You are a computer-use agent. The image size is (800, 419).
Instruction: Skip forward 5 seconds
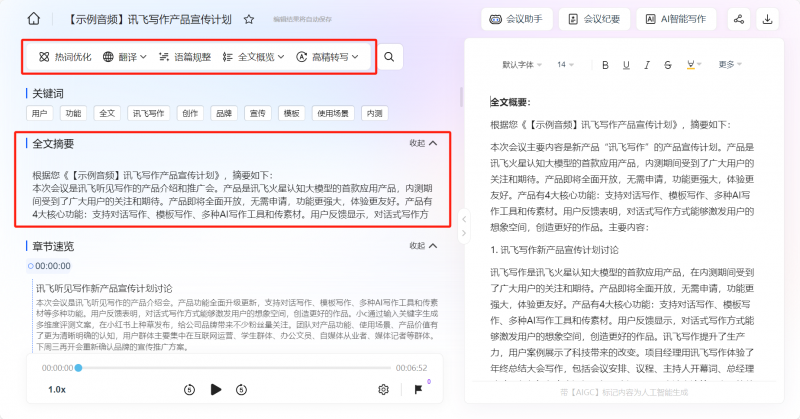click(241, 390)
